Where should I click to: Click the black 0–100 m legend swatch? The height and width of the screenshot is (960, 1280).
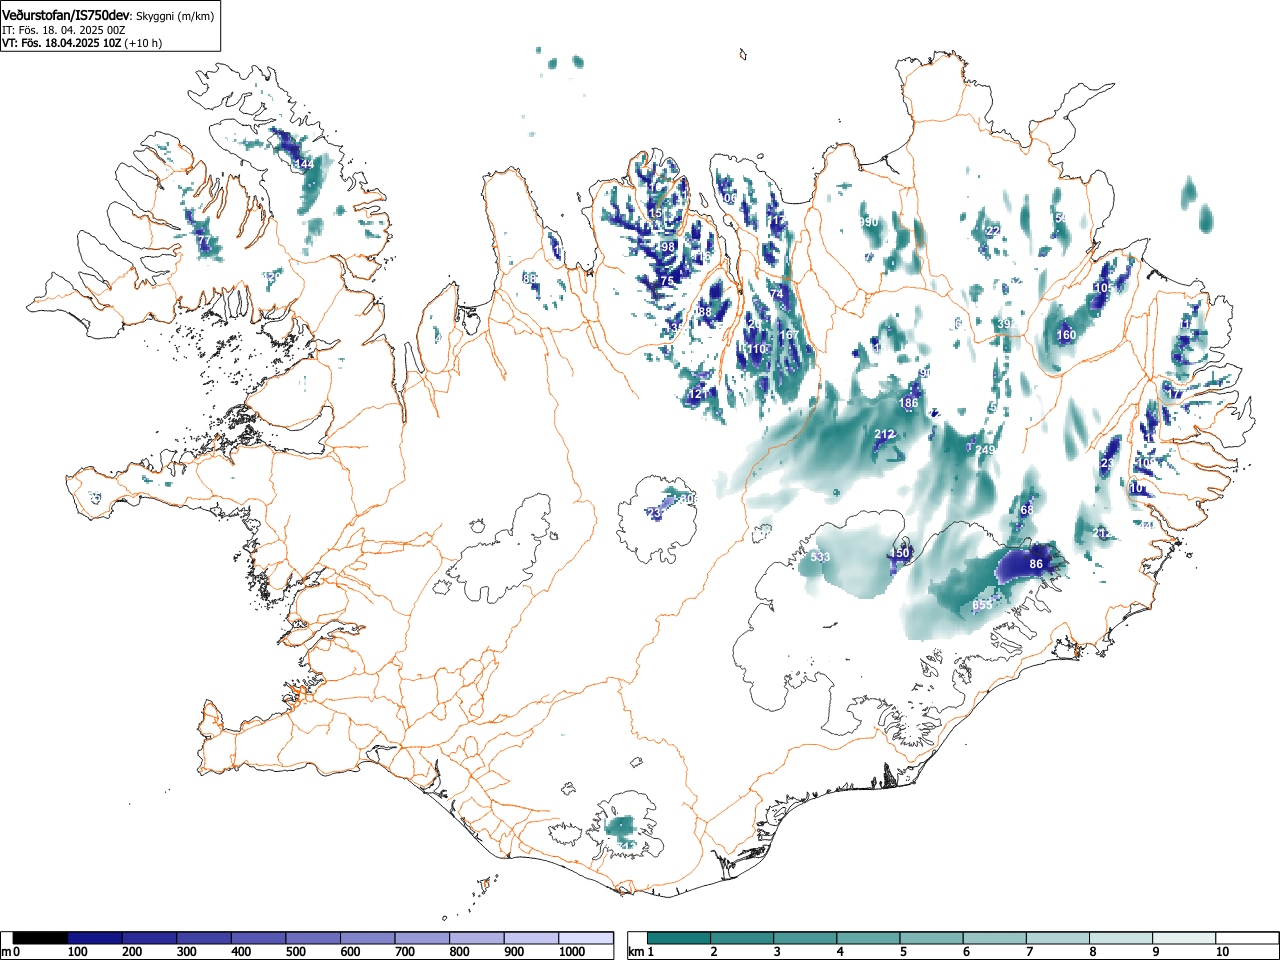(41, 938)
